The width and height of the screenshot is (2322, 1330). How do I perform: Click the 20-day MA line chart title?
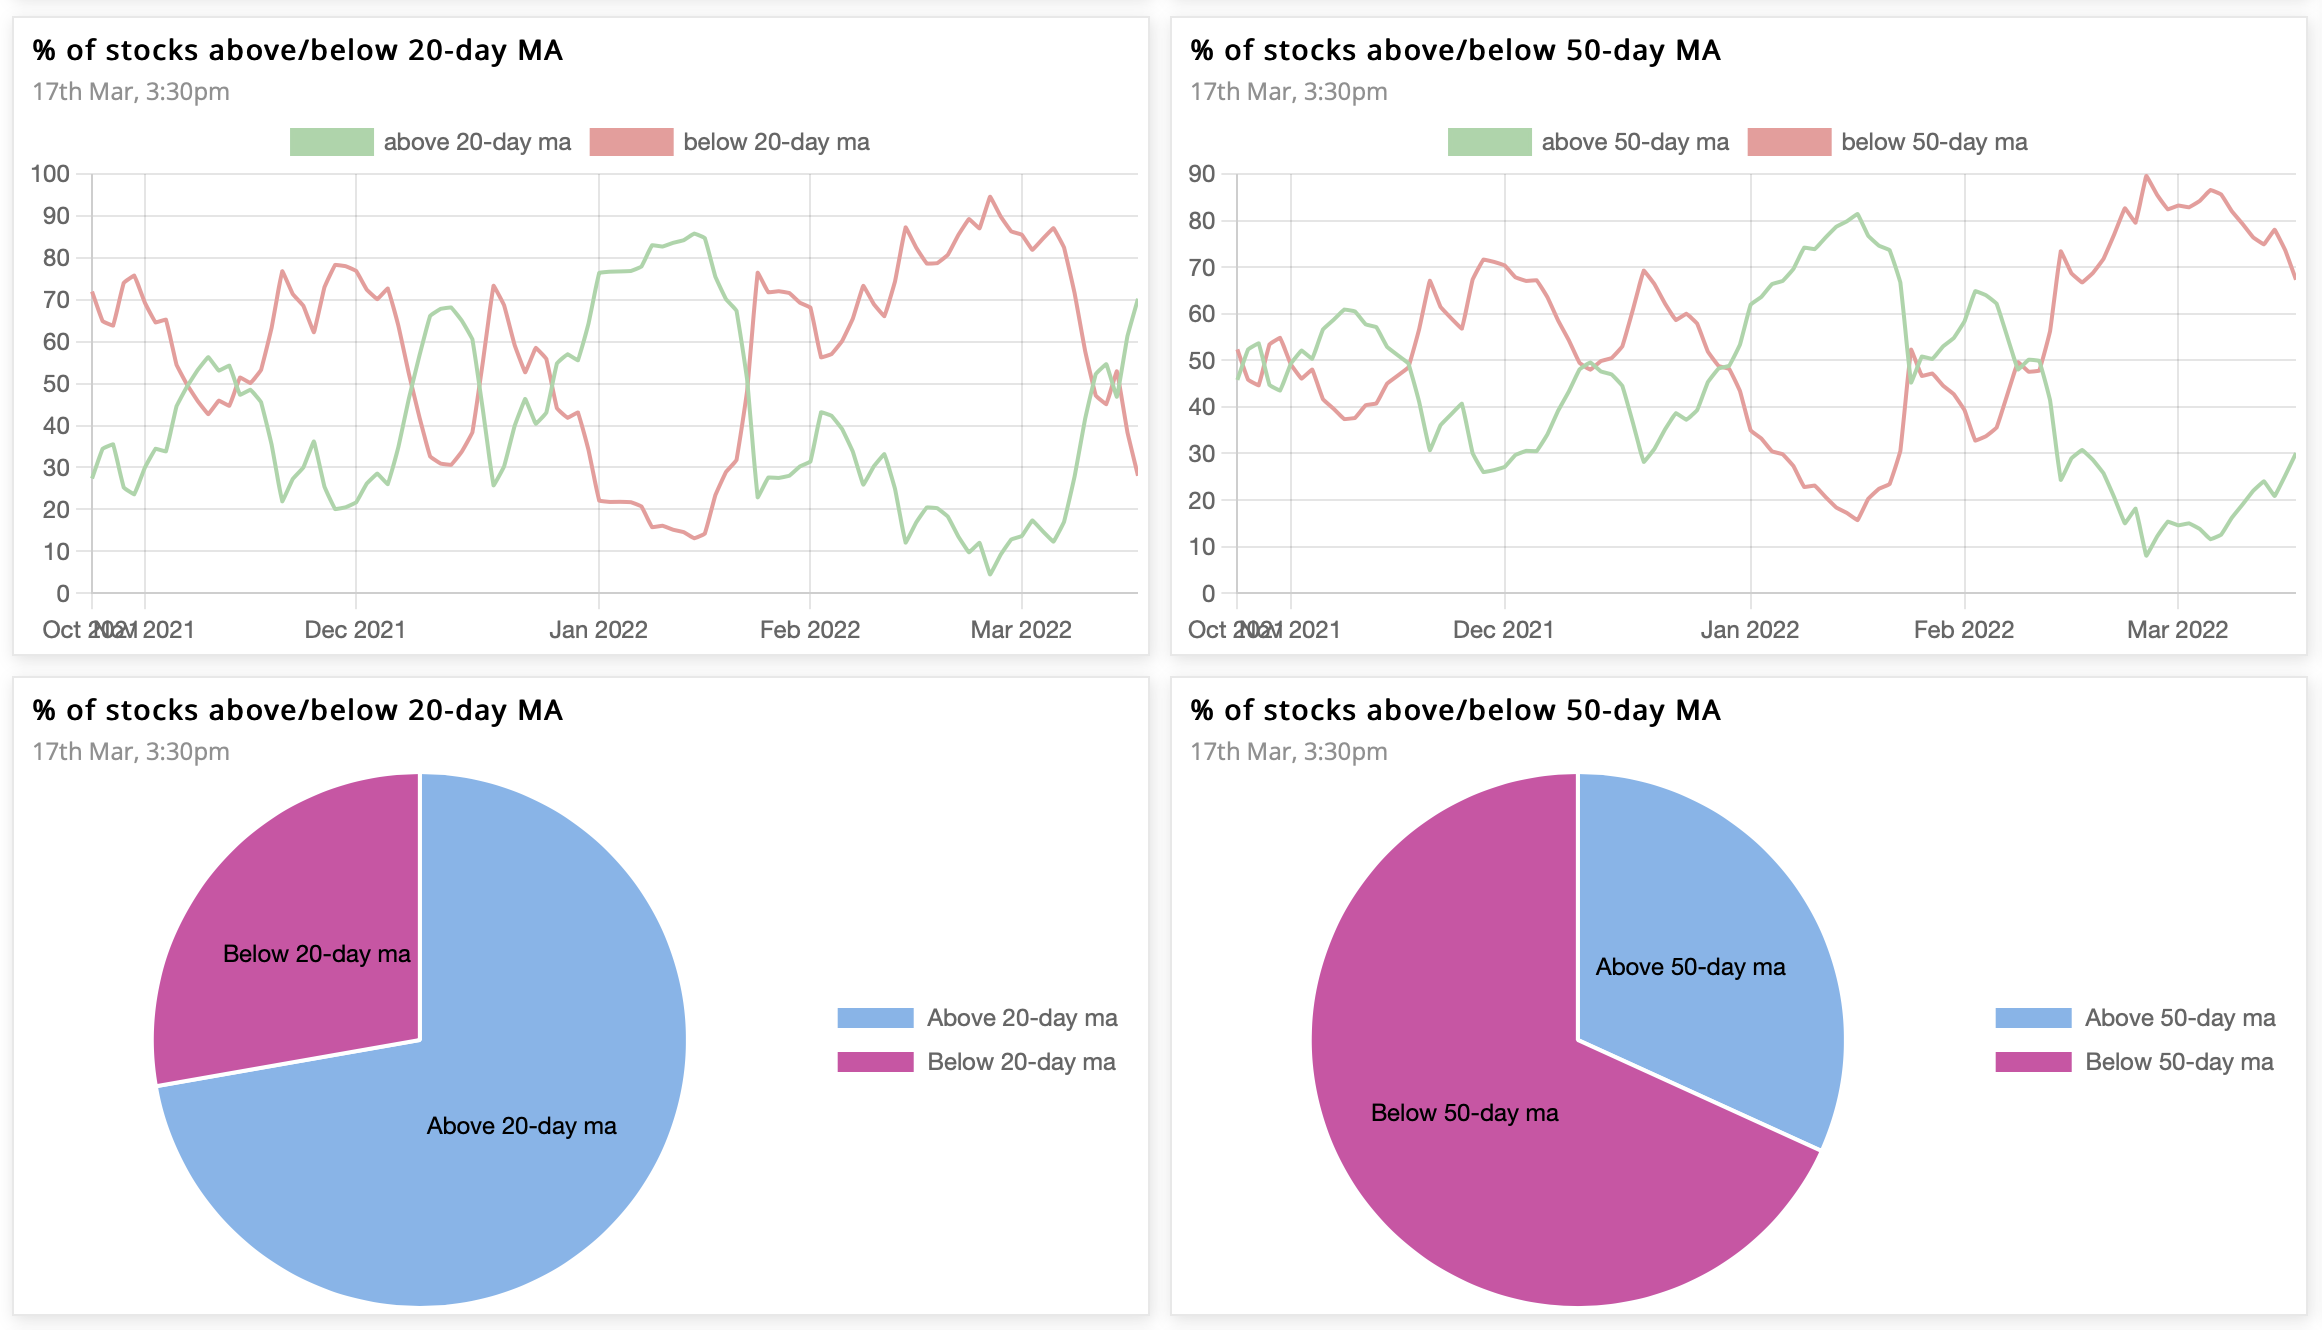tap(298, 50)
